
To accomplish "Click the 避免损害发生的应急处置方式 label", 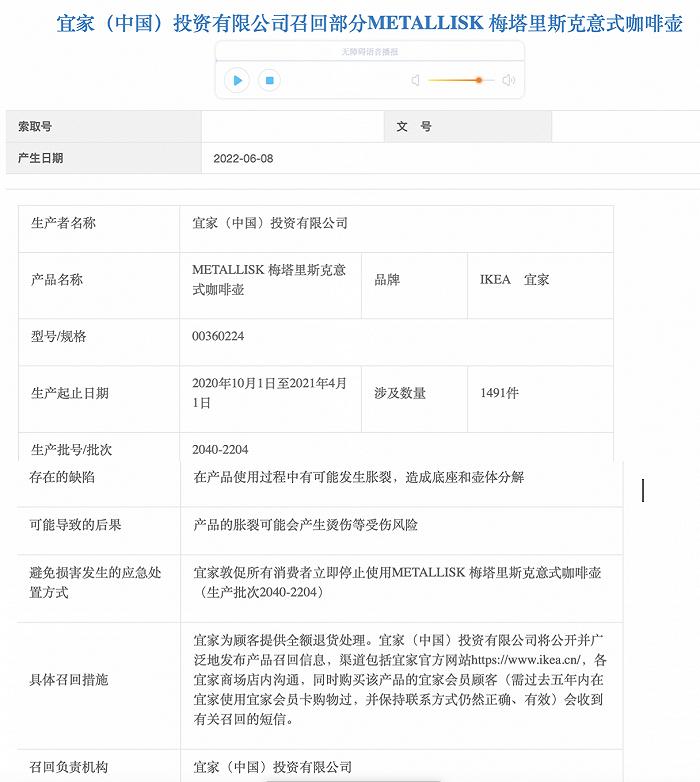I will click(95, 583).
